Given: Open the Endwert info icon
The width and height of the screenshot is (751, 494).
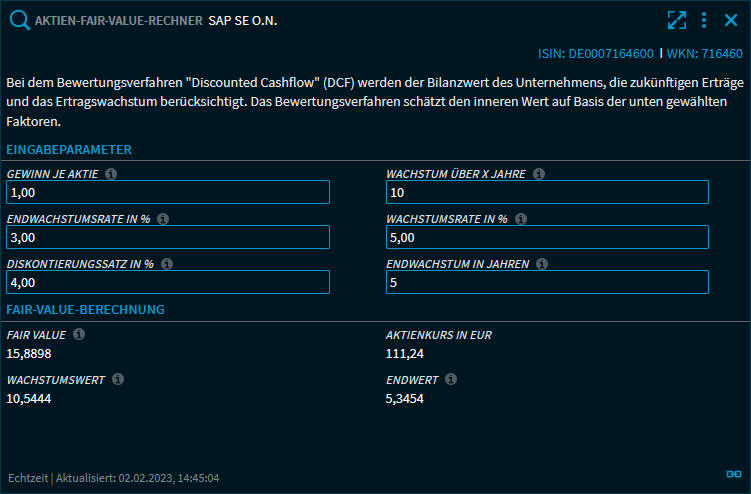Looking at the screenshot, I should point(451,380).
